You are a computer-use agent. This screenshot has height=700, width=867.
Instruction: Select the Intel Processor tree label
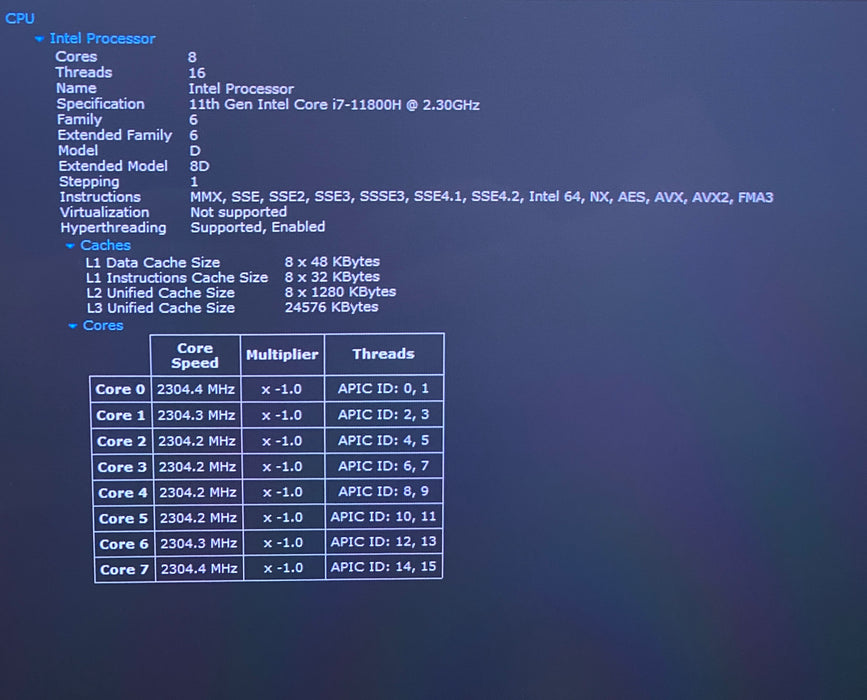(x=102, y=39)
